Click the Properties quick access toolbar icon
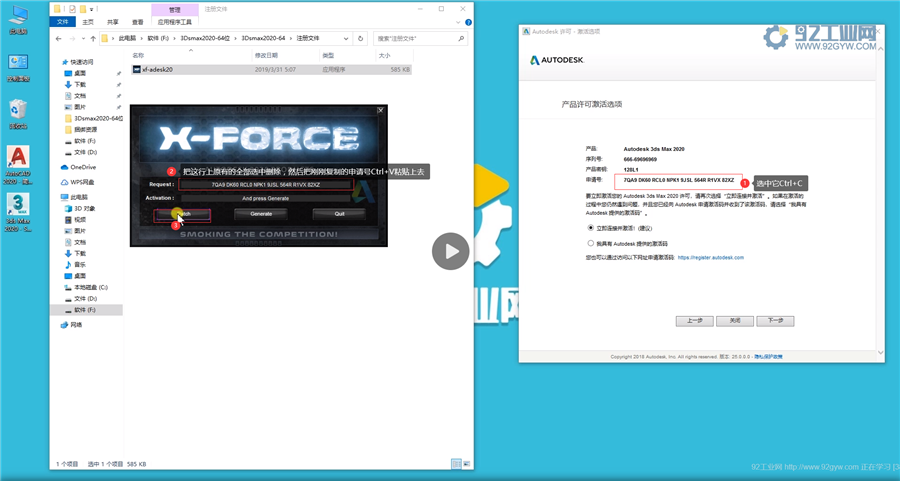 tap(72, 9)
